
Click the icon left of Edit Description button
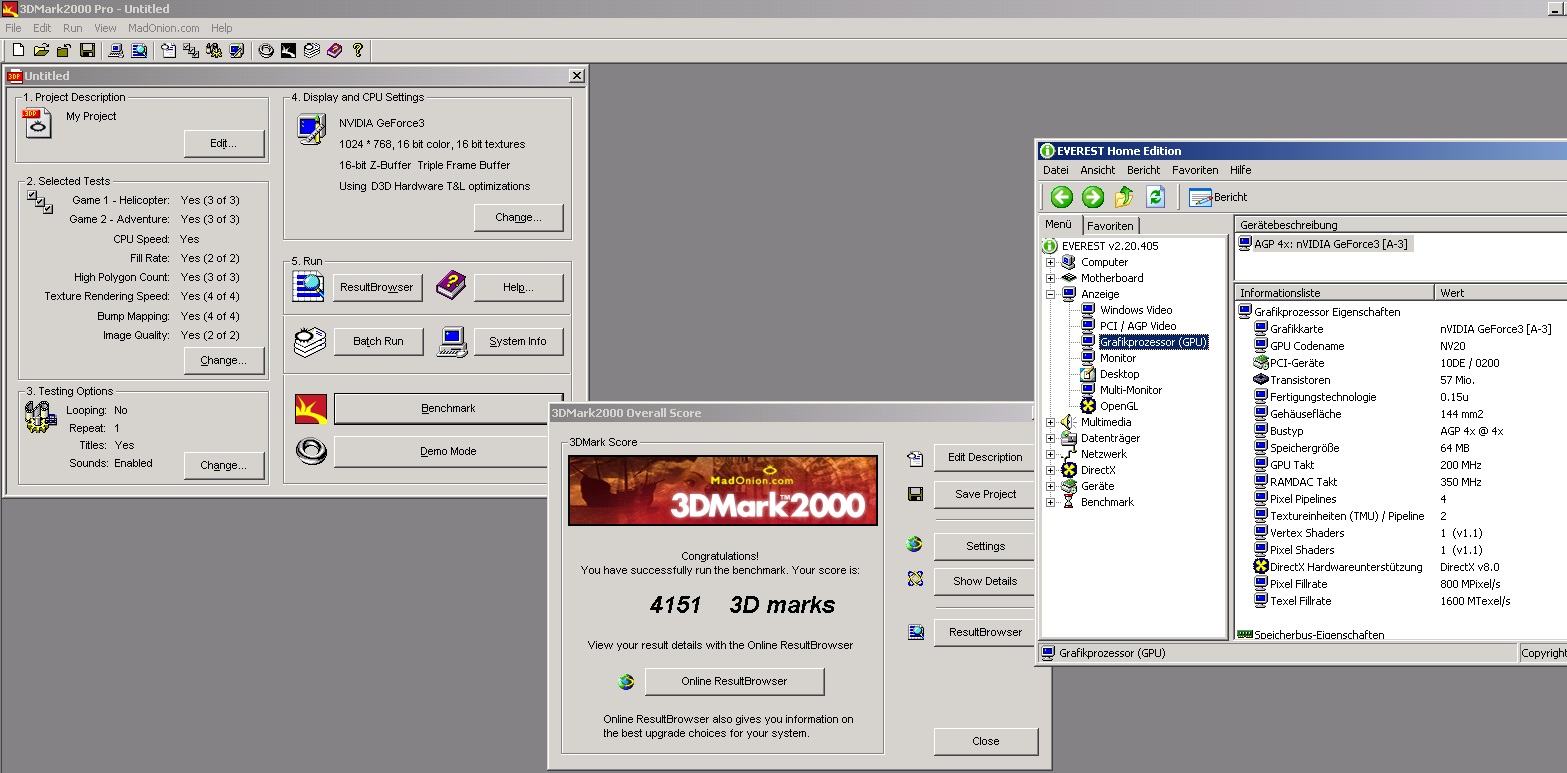tap(915, 458)
